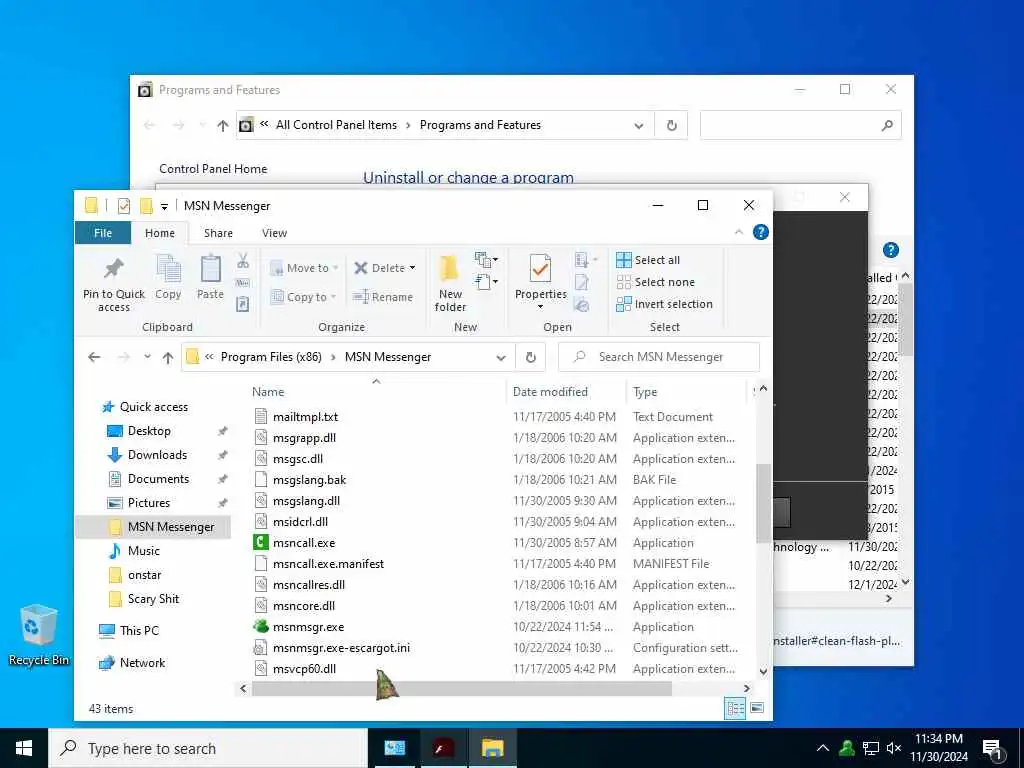Click the Notifications action center icon
1024x768 pixels.
tap(993, 748)
